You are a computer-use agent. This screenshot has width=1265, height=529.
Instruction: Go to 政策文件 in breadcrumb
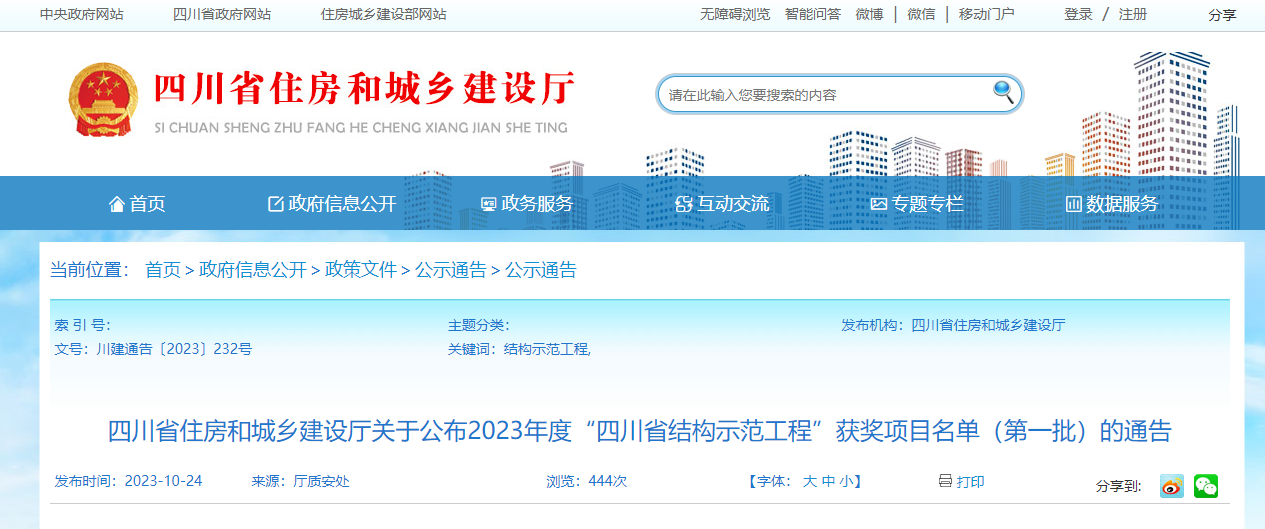click(x=361, y=270)
